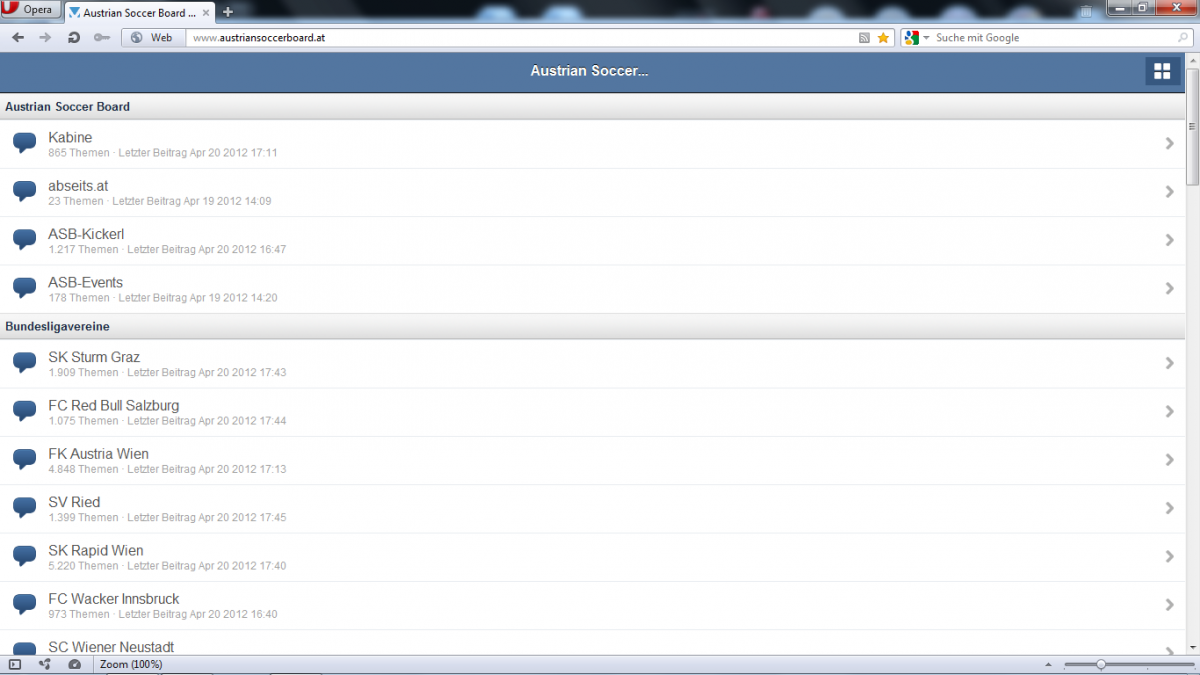
Task: Click the chevron on the SV Ried row
Action: click(x=1169, y=508)
